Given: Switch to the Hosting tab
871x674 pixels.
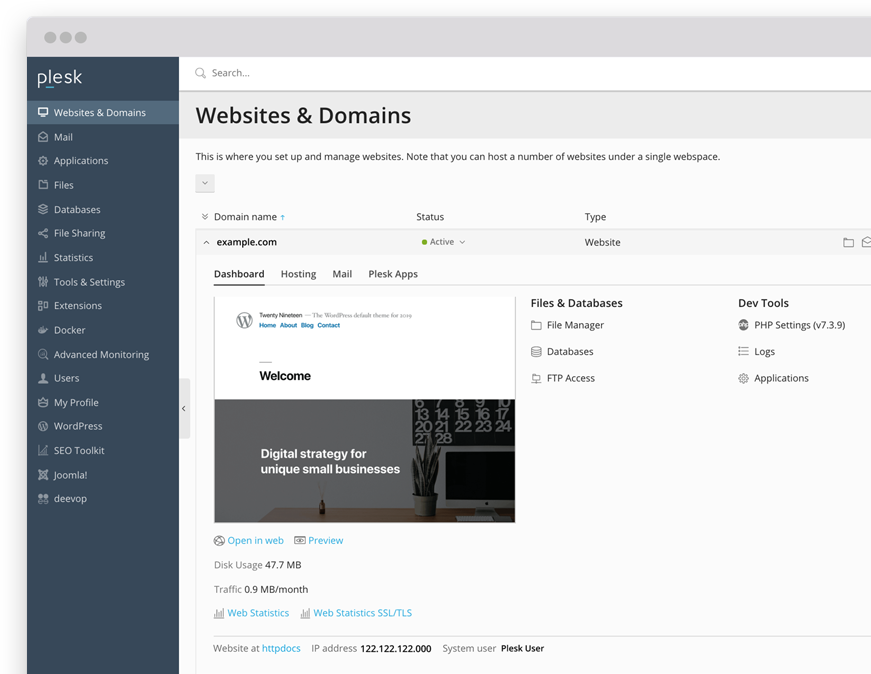Looking at the screenshot, I should [298, 274].
